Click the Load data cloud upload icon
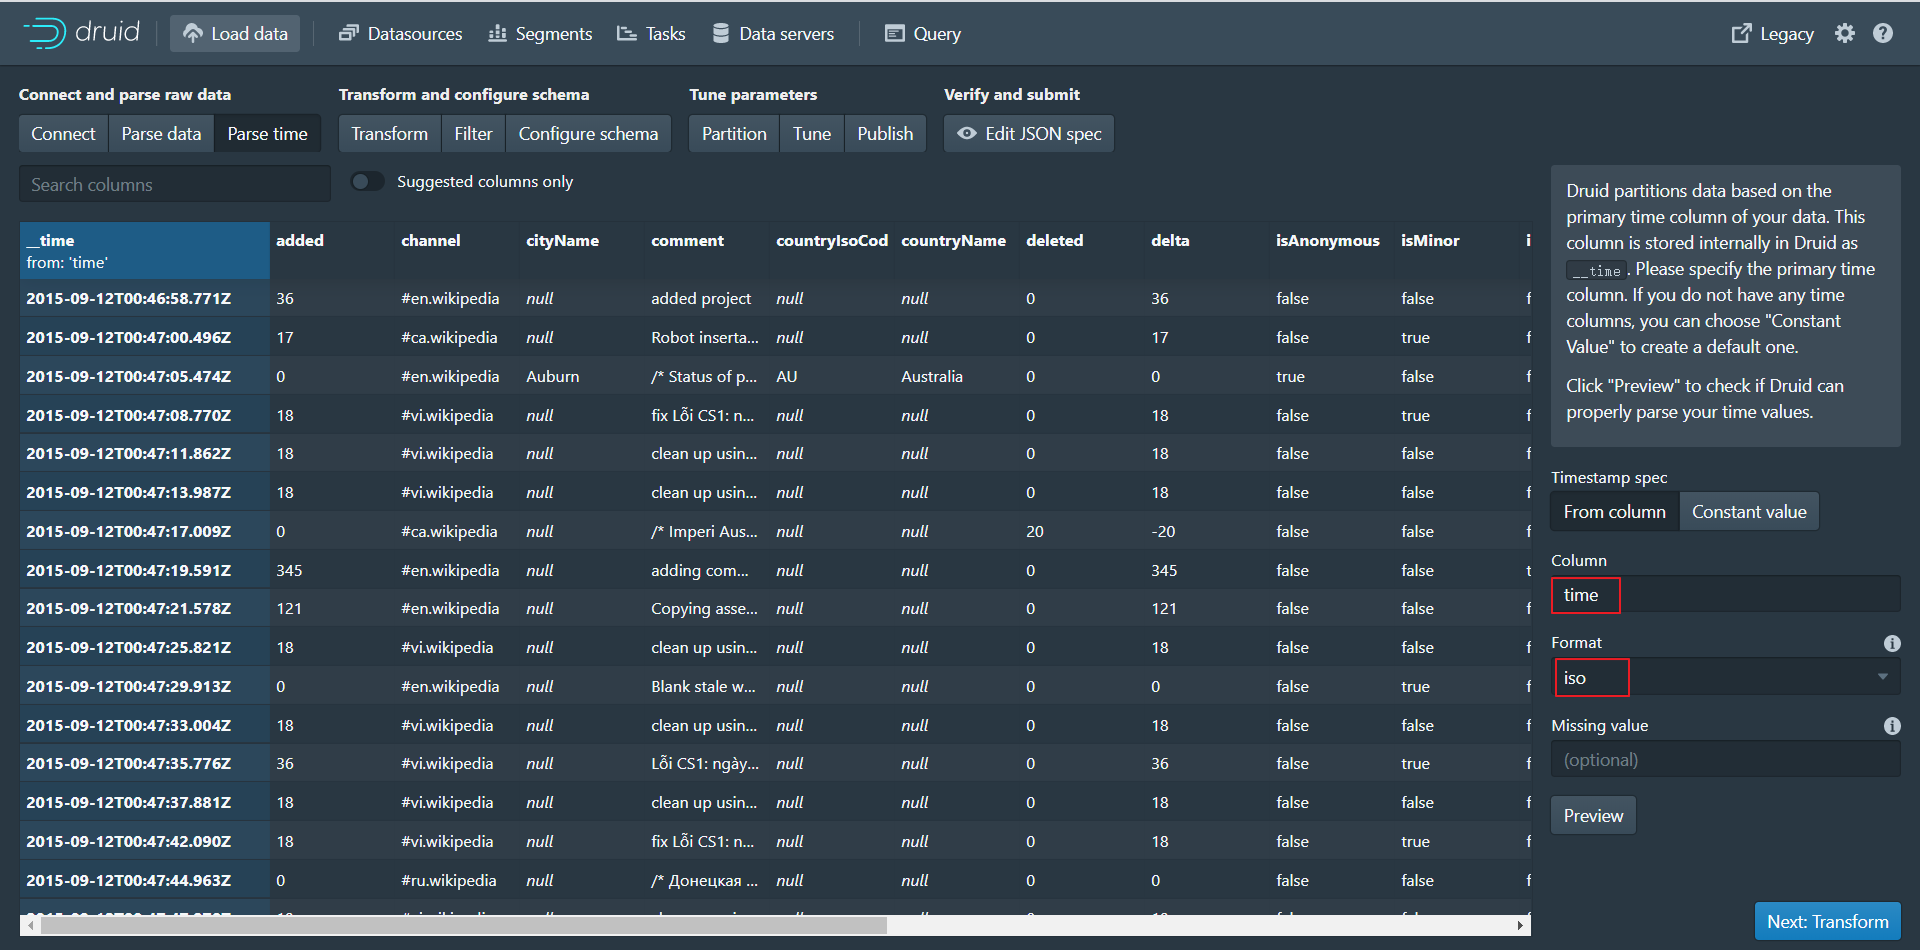Viewport: 1920px width, 950px height. click(x=193, y=34)
